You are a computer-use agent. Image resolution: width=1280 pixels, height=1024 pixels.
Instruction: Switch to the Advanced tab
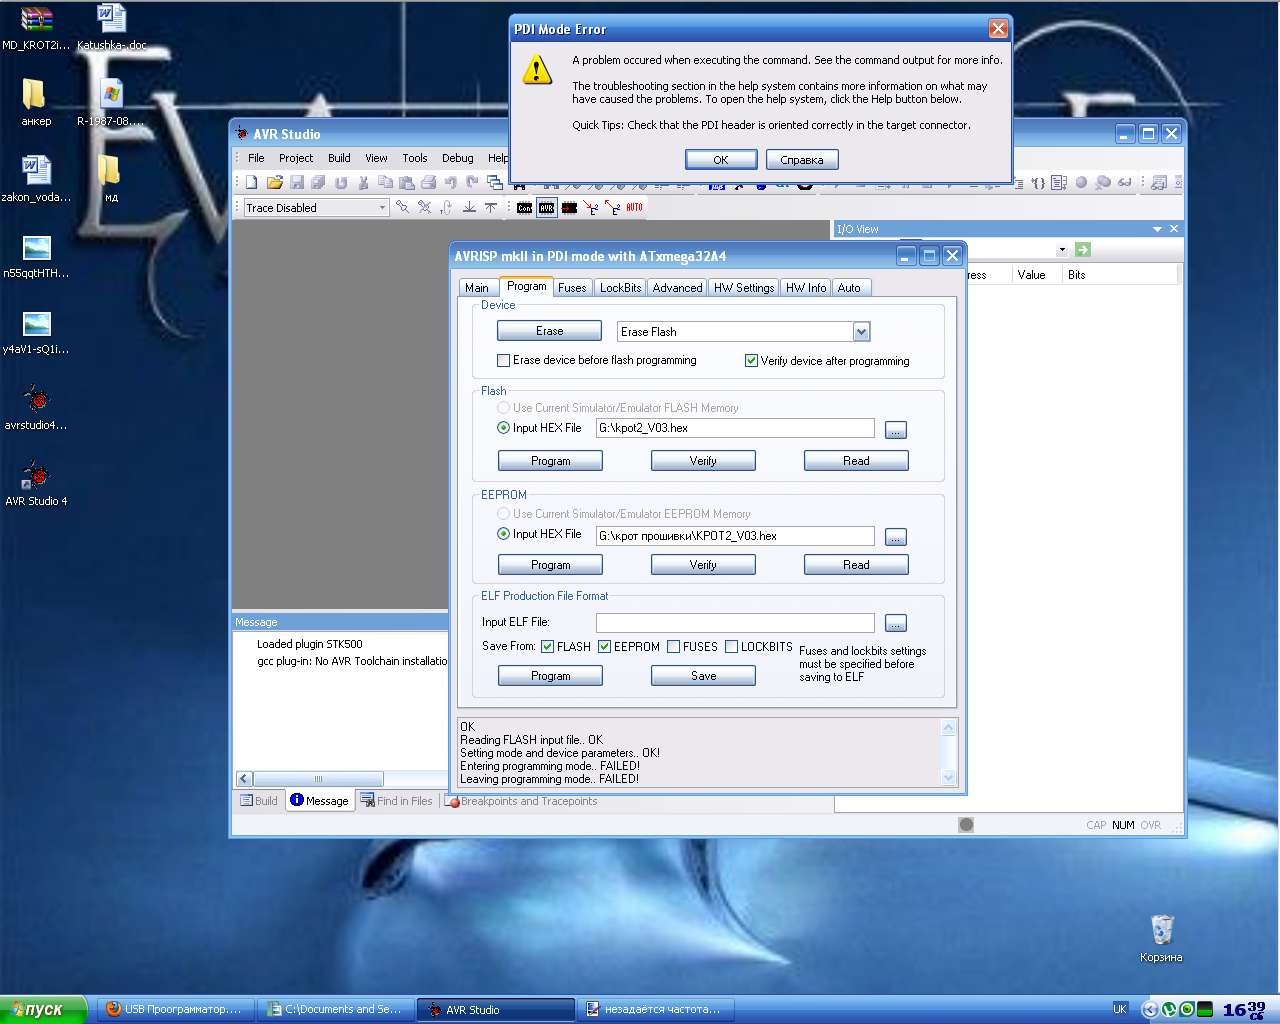pyautogui.click(x=677, y=288)
